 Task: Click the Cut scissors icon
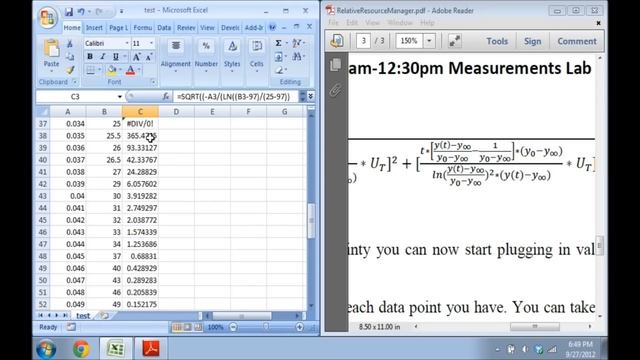point(70,44)
